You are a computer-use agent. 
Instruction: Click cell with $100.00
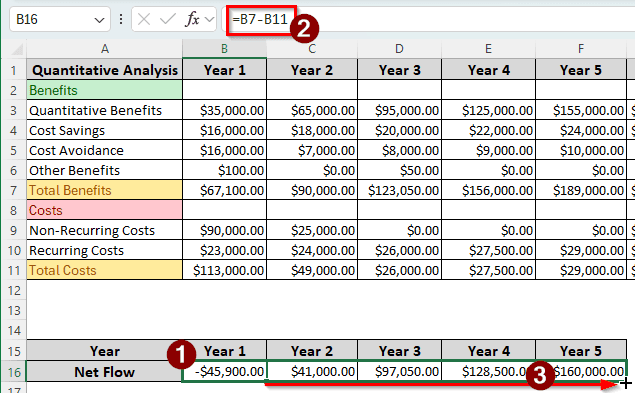pyautogui.click(x=225, y=170)
